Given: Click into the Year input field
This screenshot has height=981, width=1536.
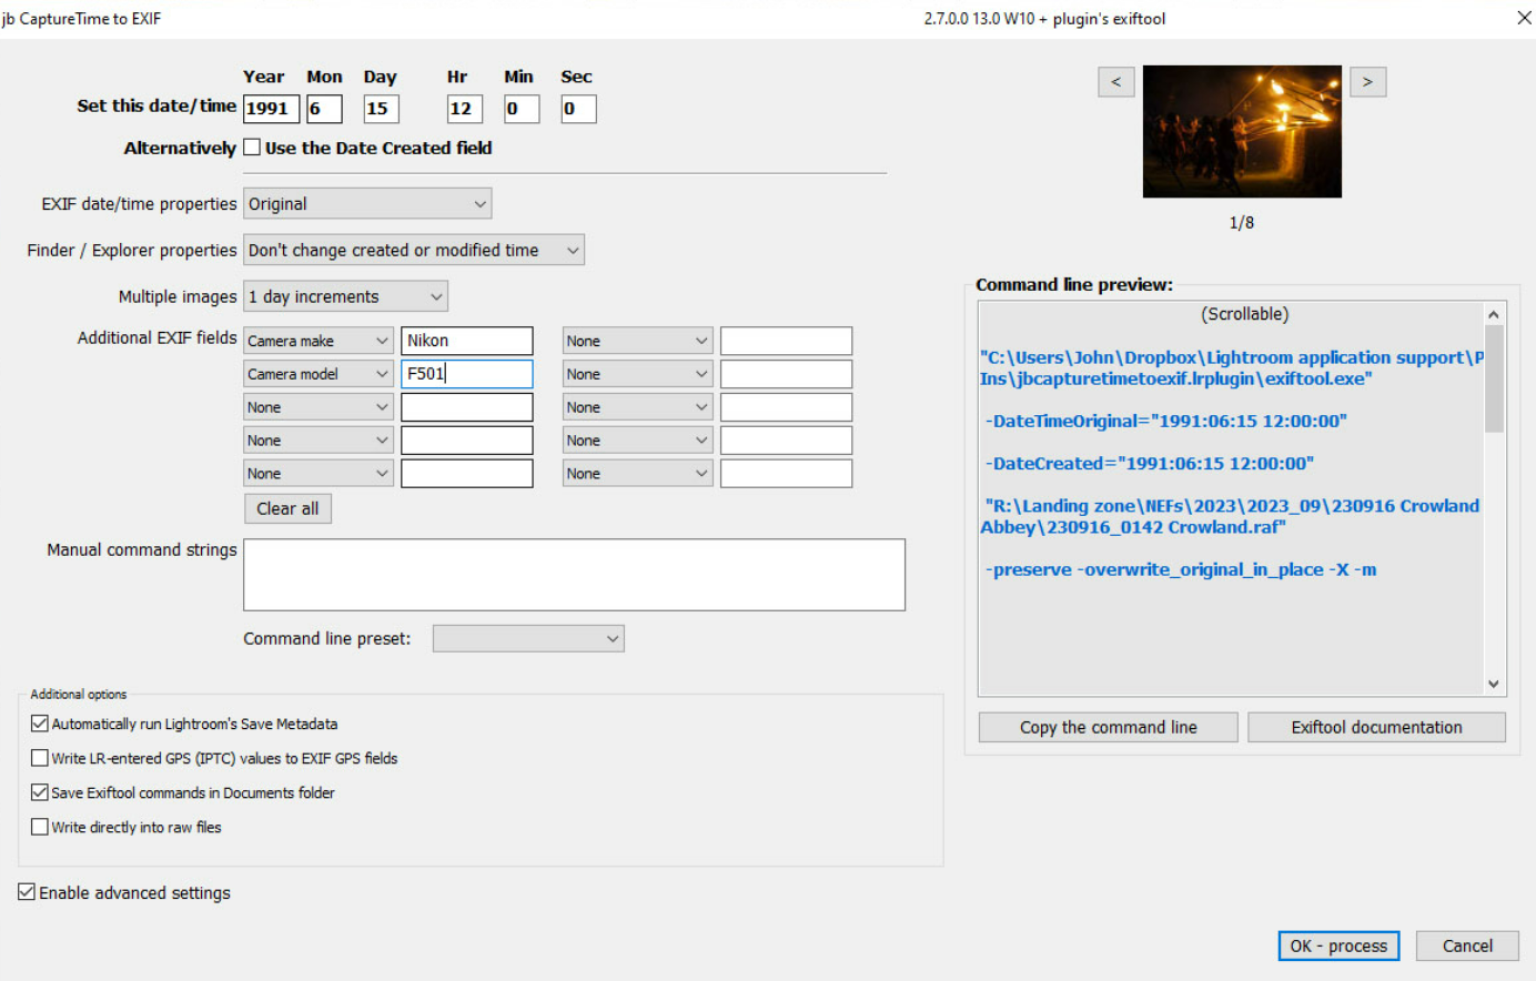Looking at the screenshot, I should tap(270, 109).
